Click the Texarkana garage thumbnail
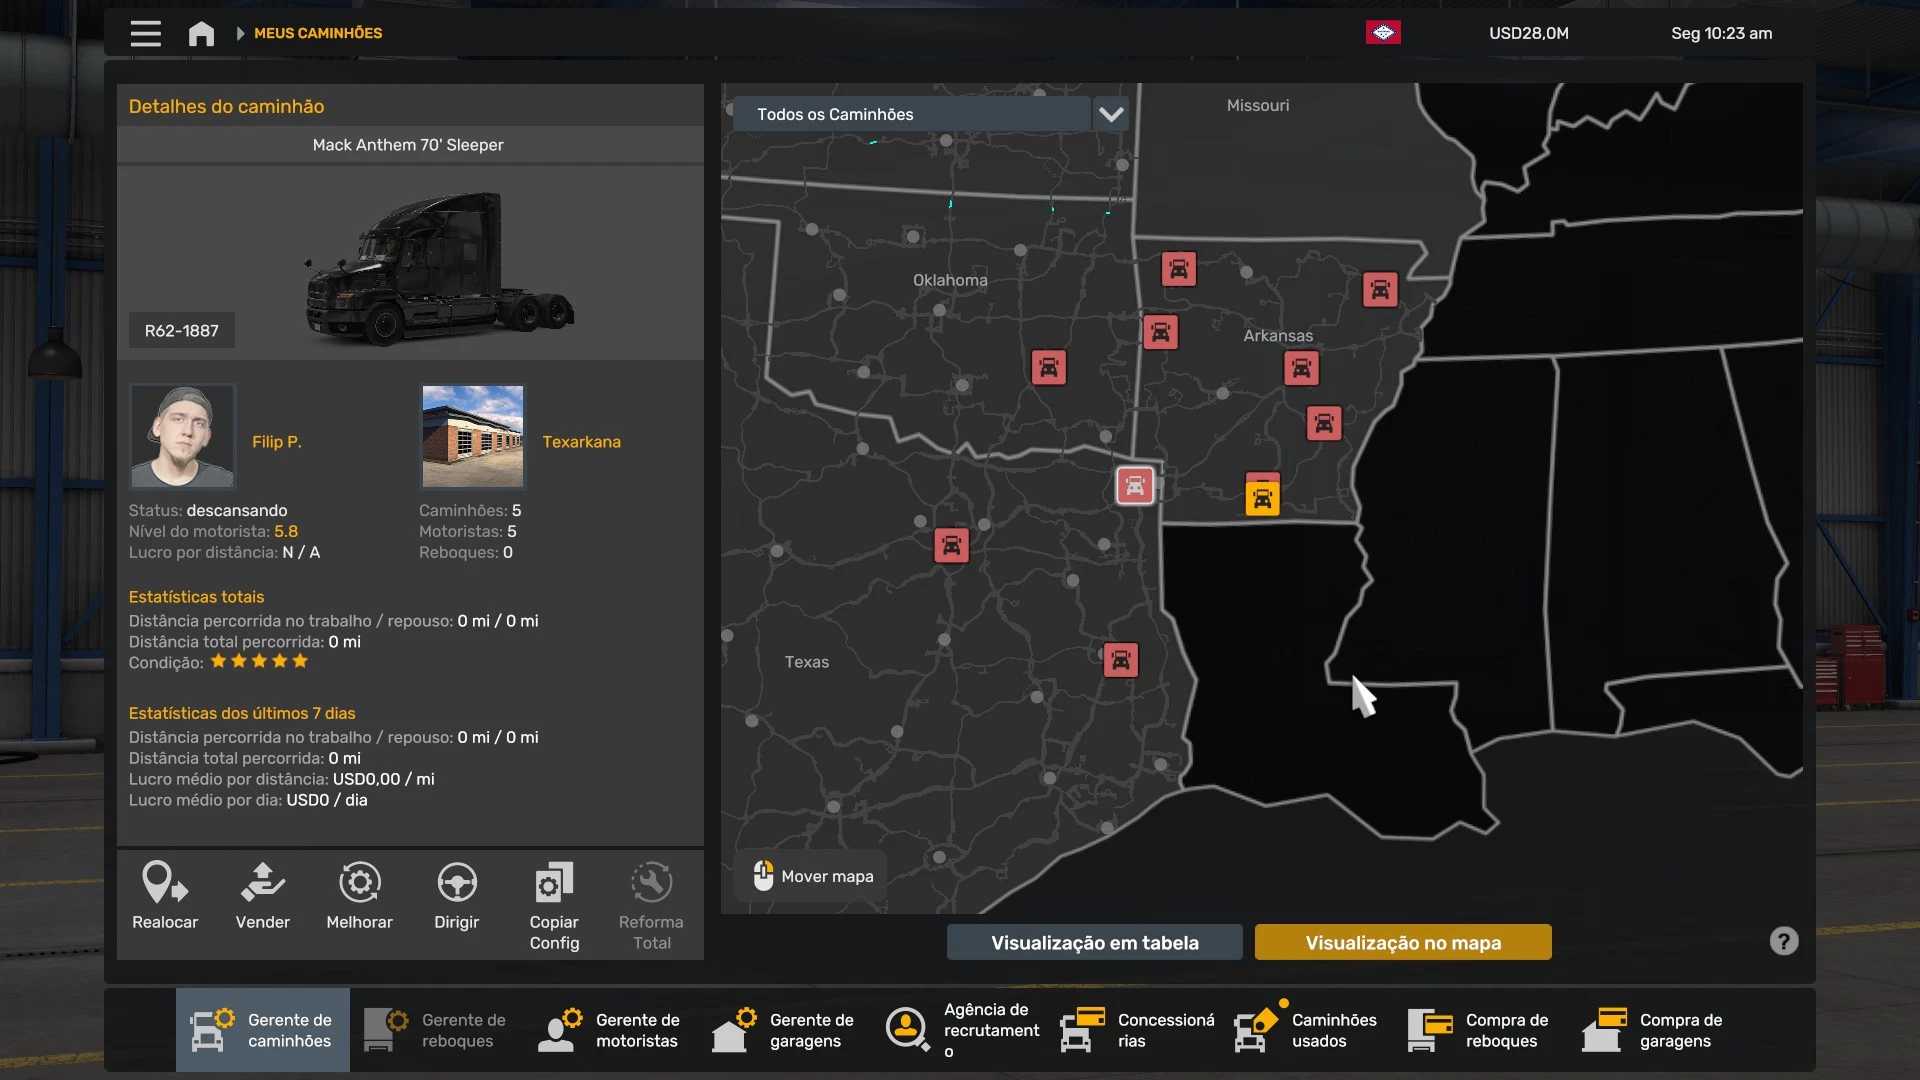 (x=472, y=436)
